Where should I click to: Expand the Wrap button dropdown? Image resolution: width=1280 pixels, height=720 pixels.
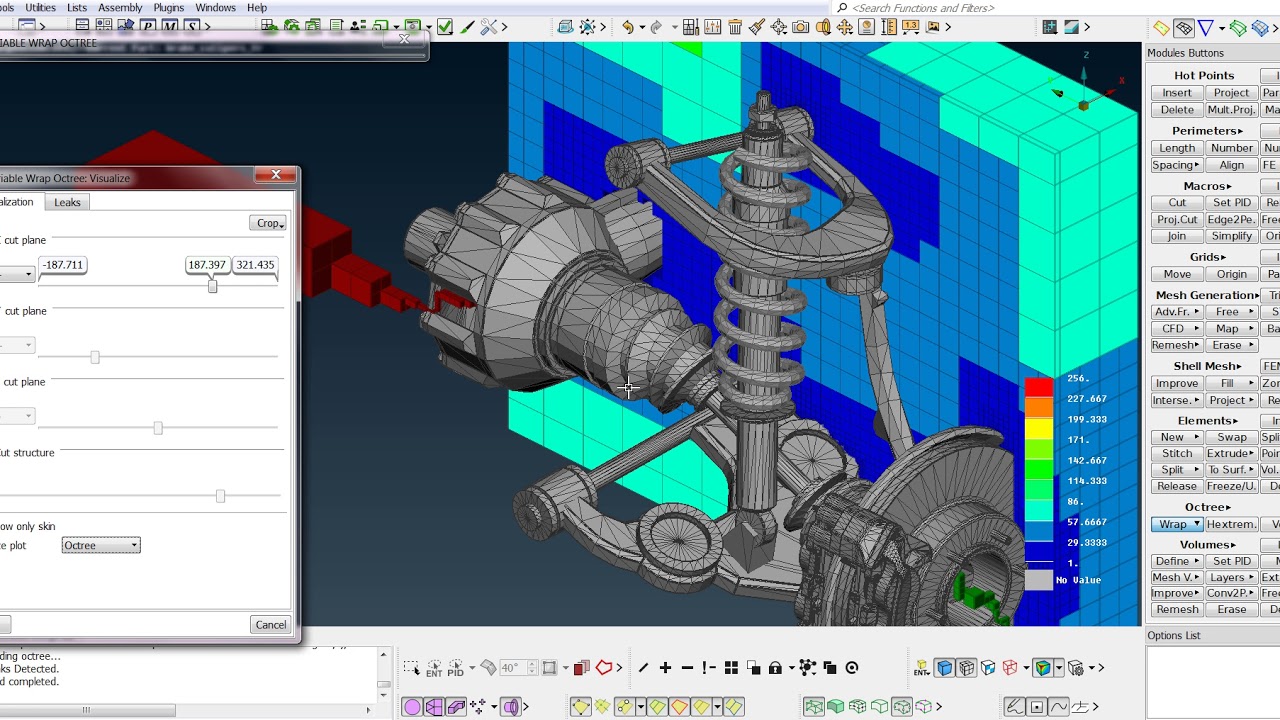click(x=1196, y=524)
